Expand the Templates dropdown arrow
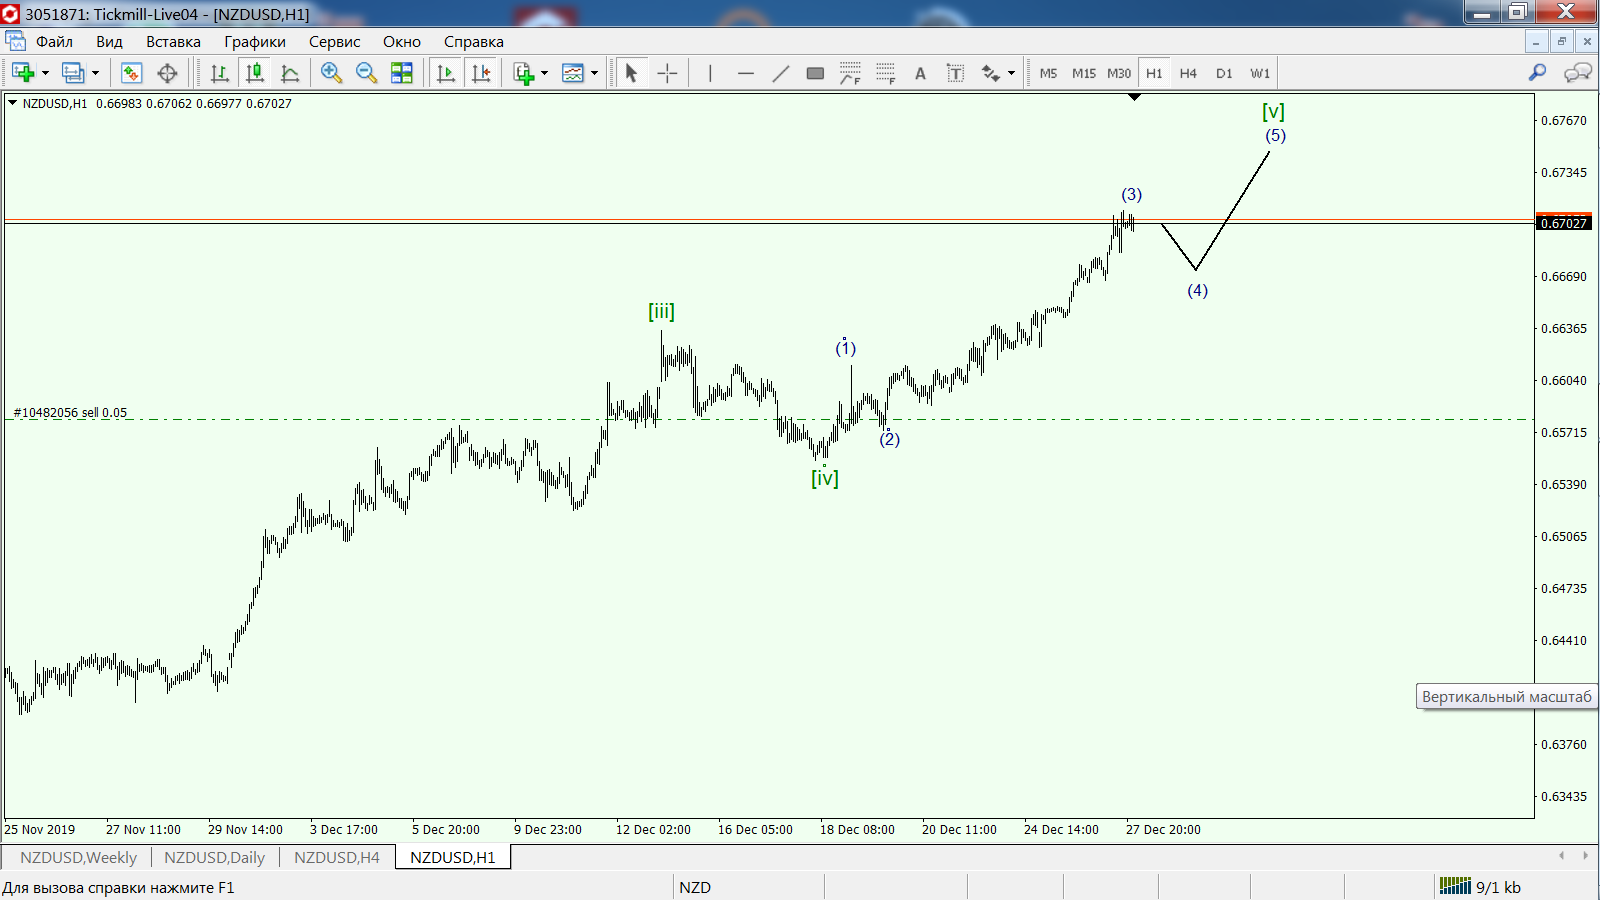 coord(595,73)
